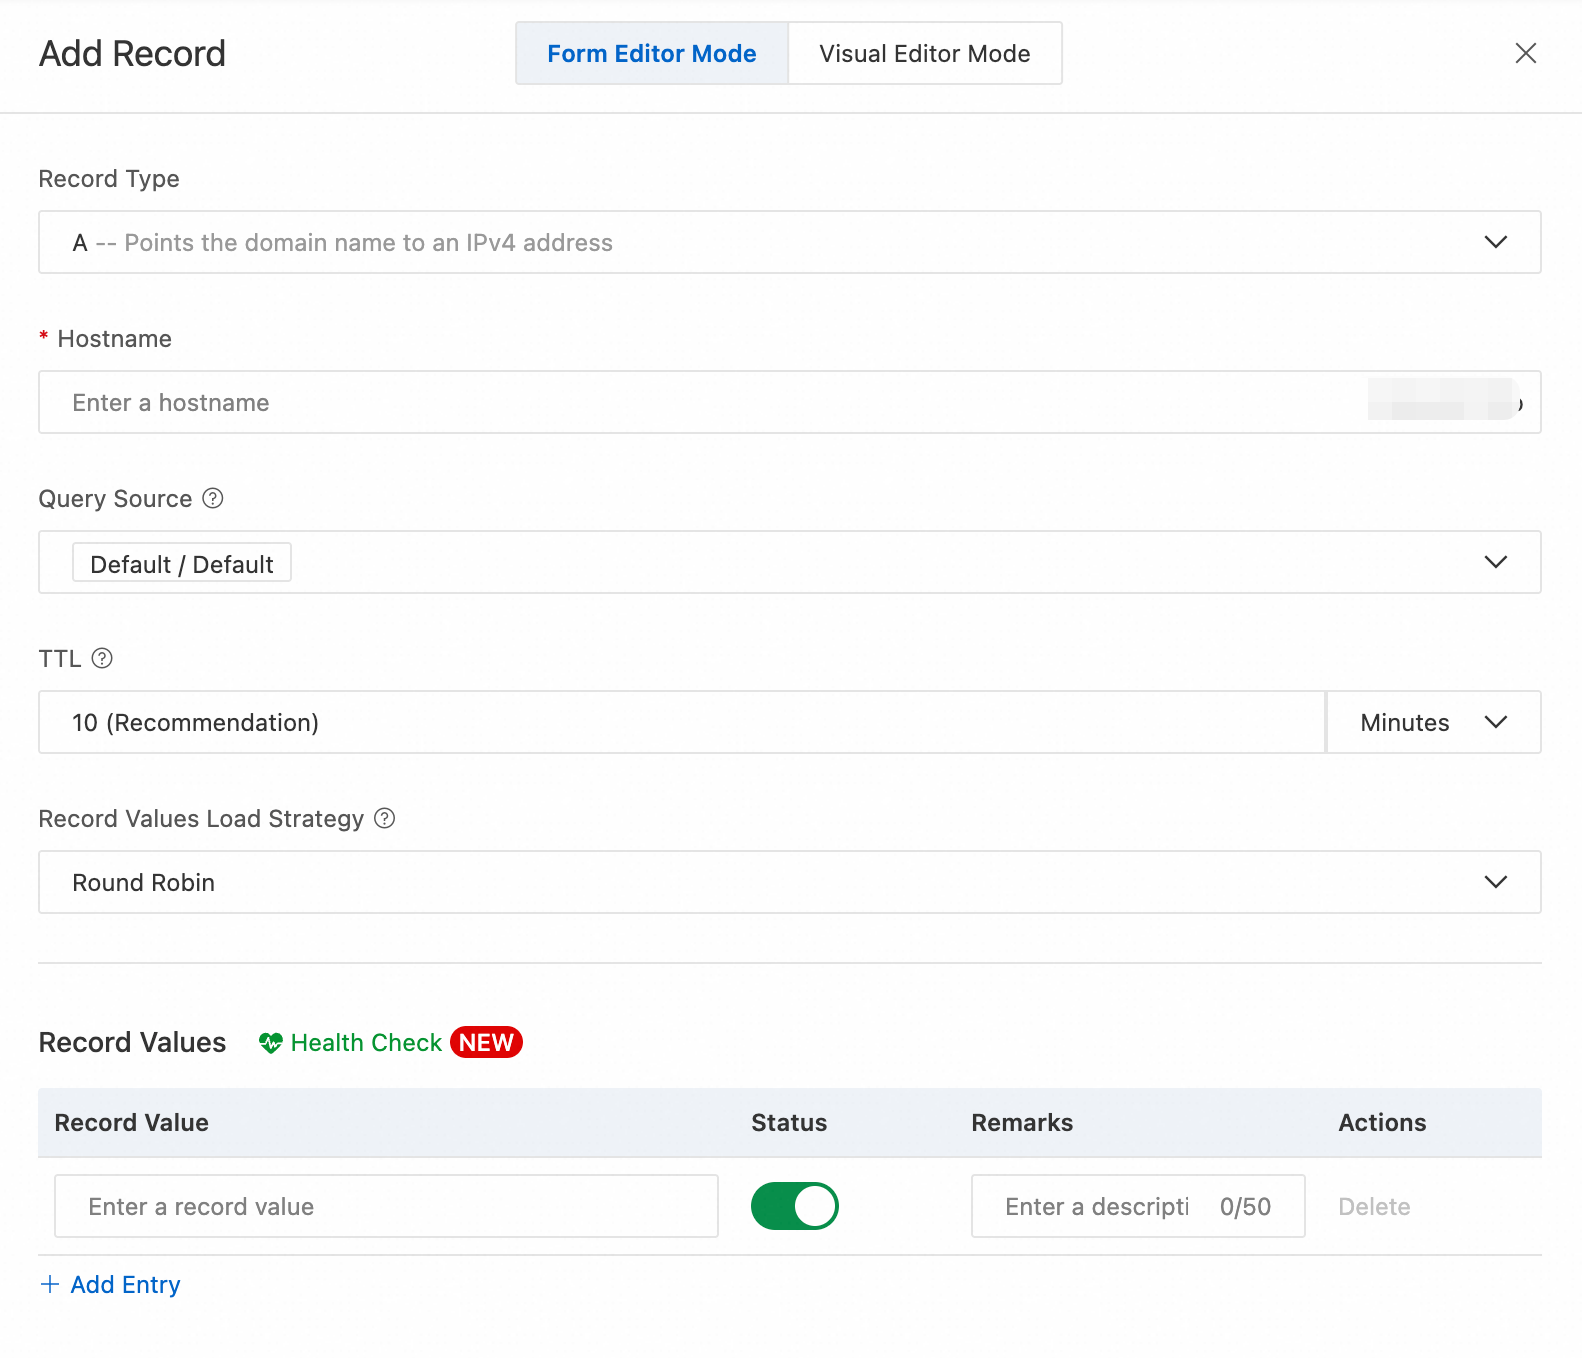Click the Status column header

(789, 1123)
